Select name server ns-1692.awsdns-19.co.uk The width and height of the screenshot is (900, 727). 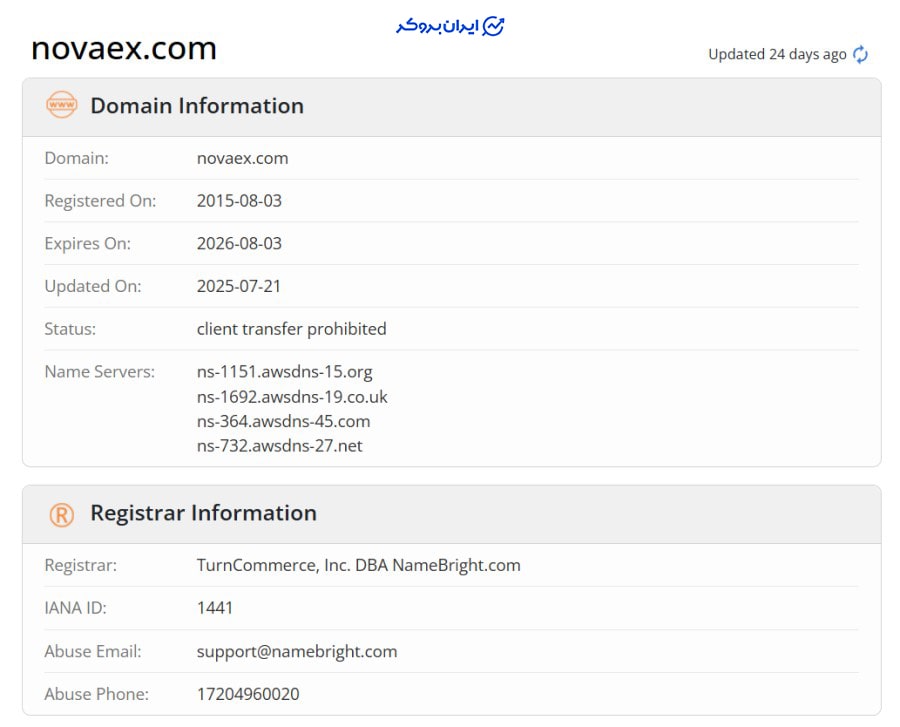click(x=292, y=396)
